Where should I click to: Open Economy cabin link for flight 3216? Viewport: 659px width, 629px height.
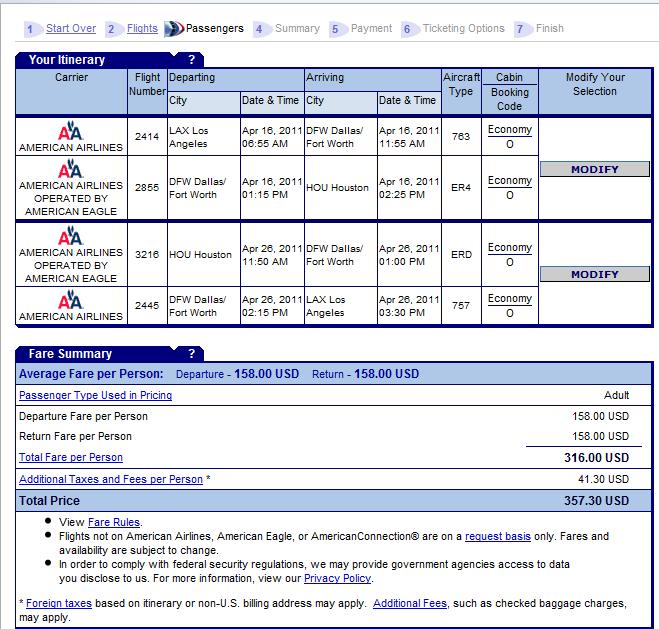(510, 248)
